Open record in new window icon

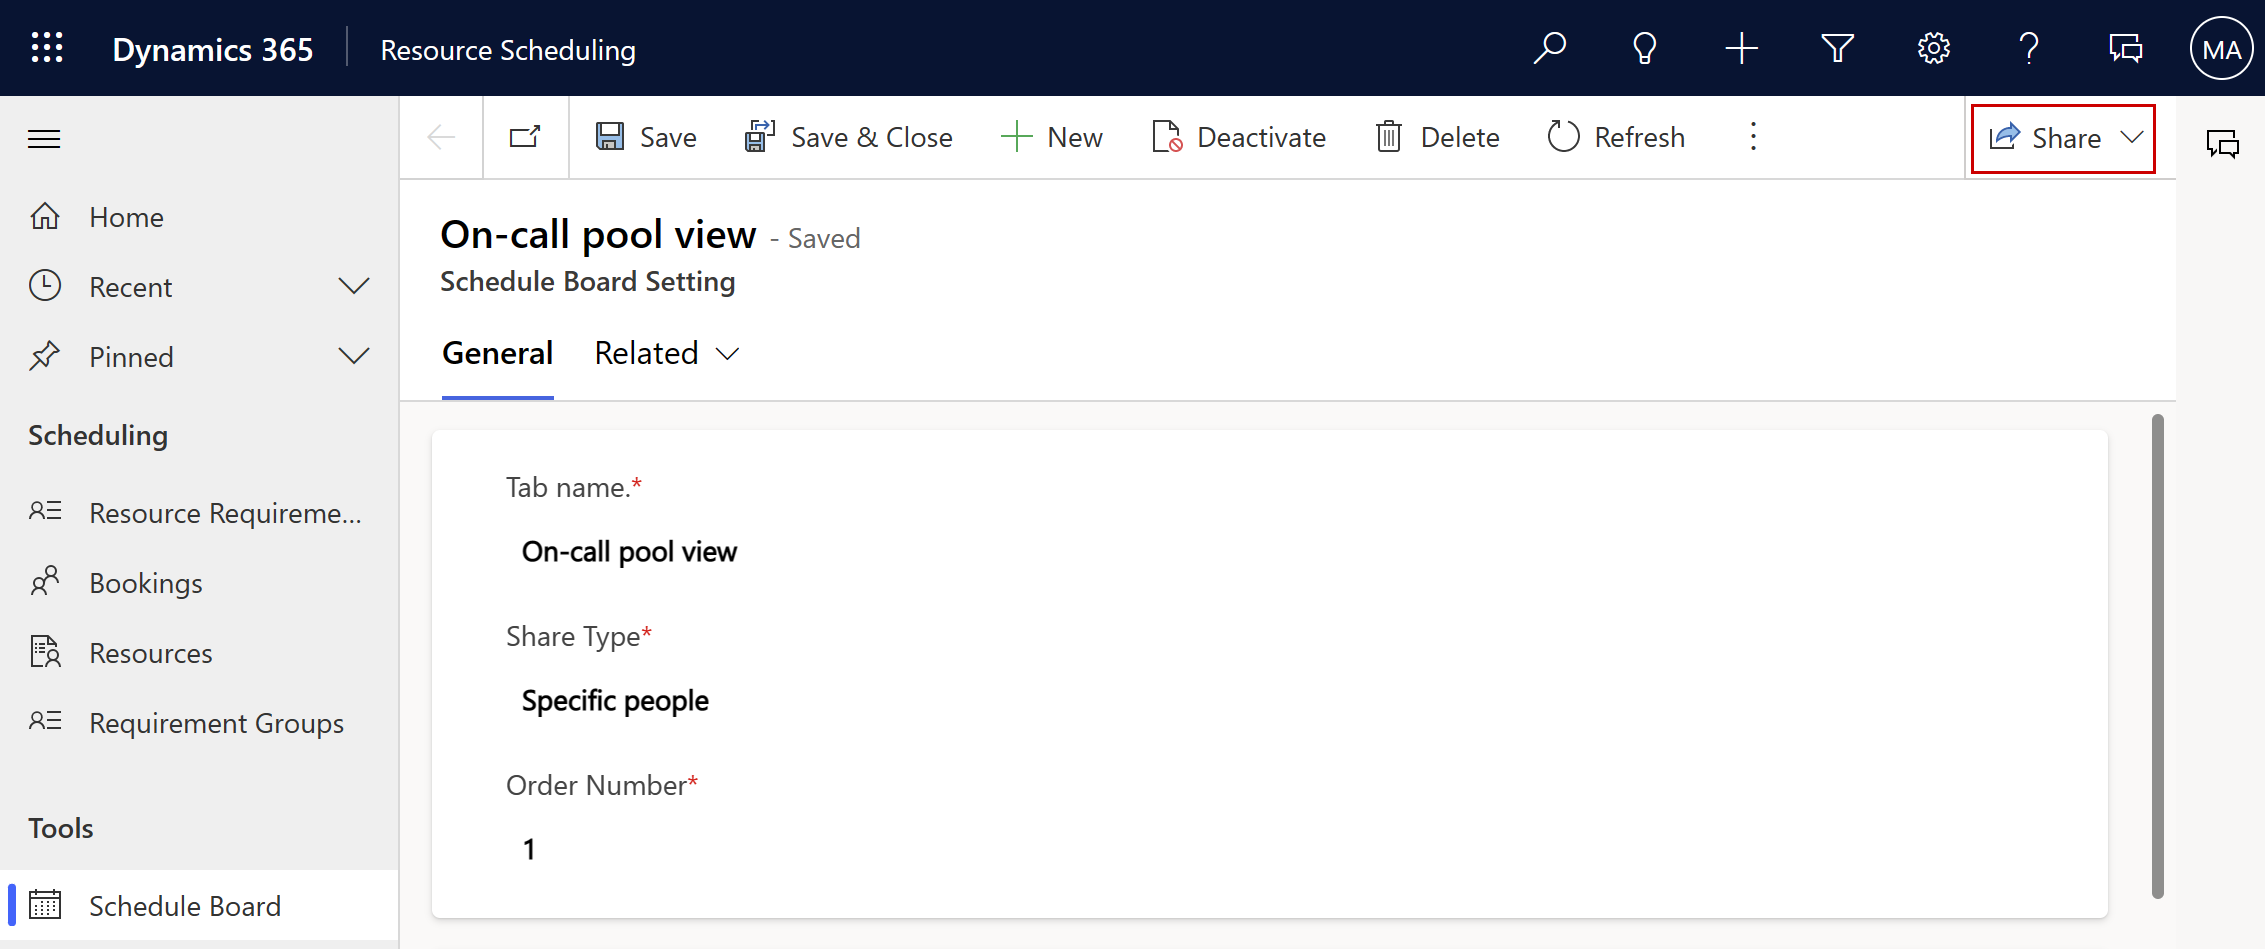tap(525, 137)
